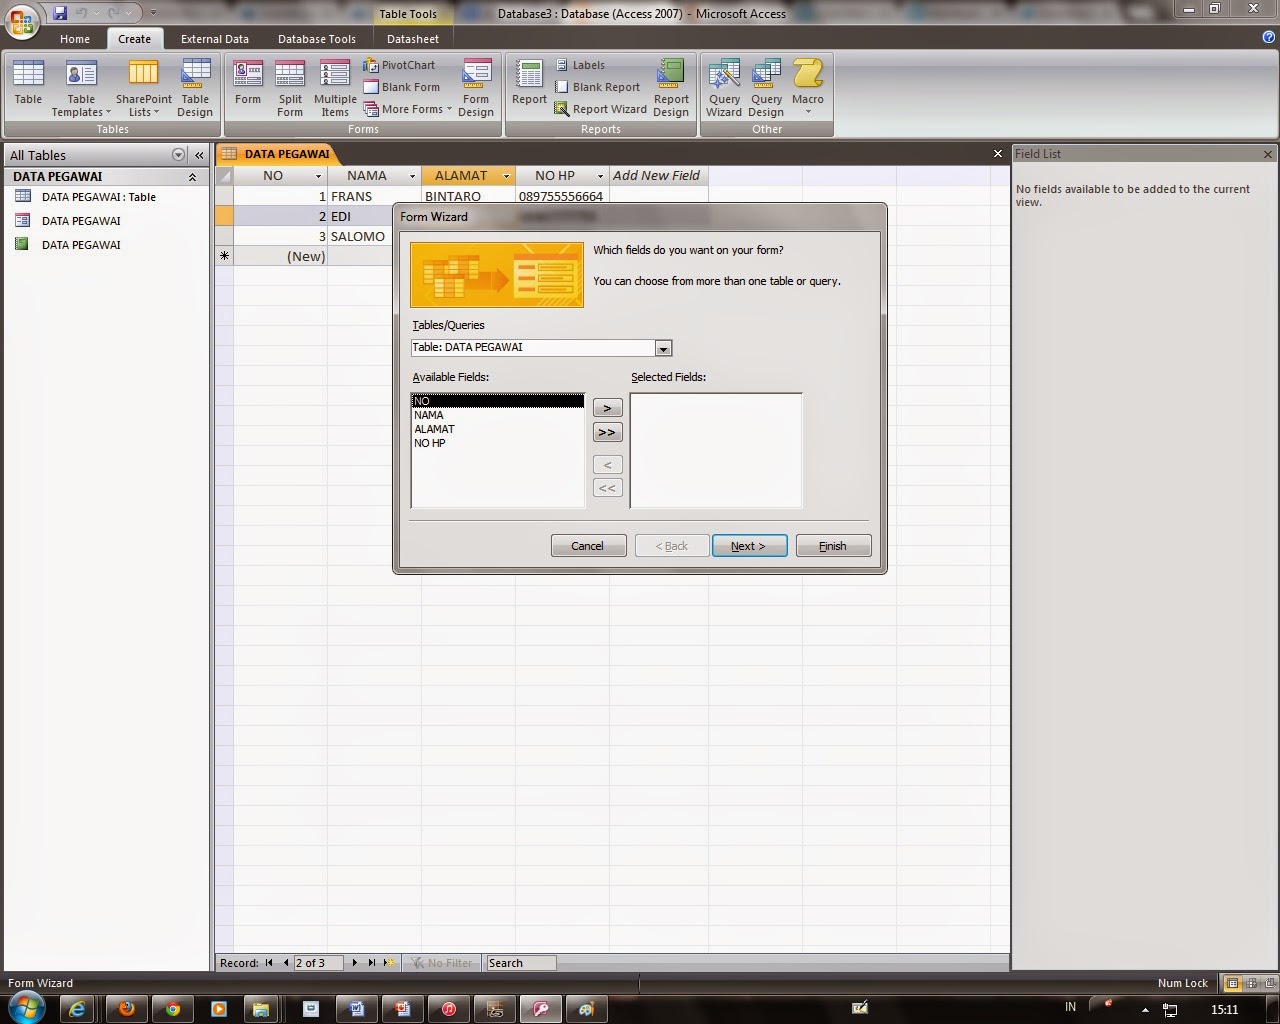Open Google Chrome from the taskbar
Screen dimensions: 1280x1024
click(x=172, y=1009)
